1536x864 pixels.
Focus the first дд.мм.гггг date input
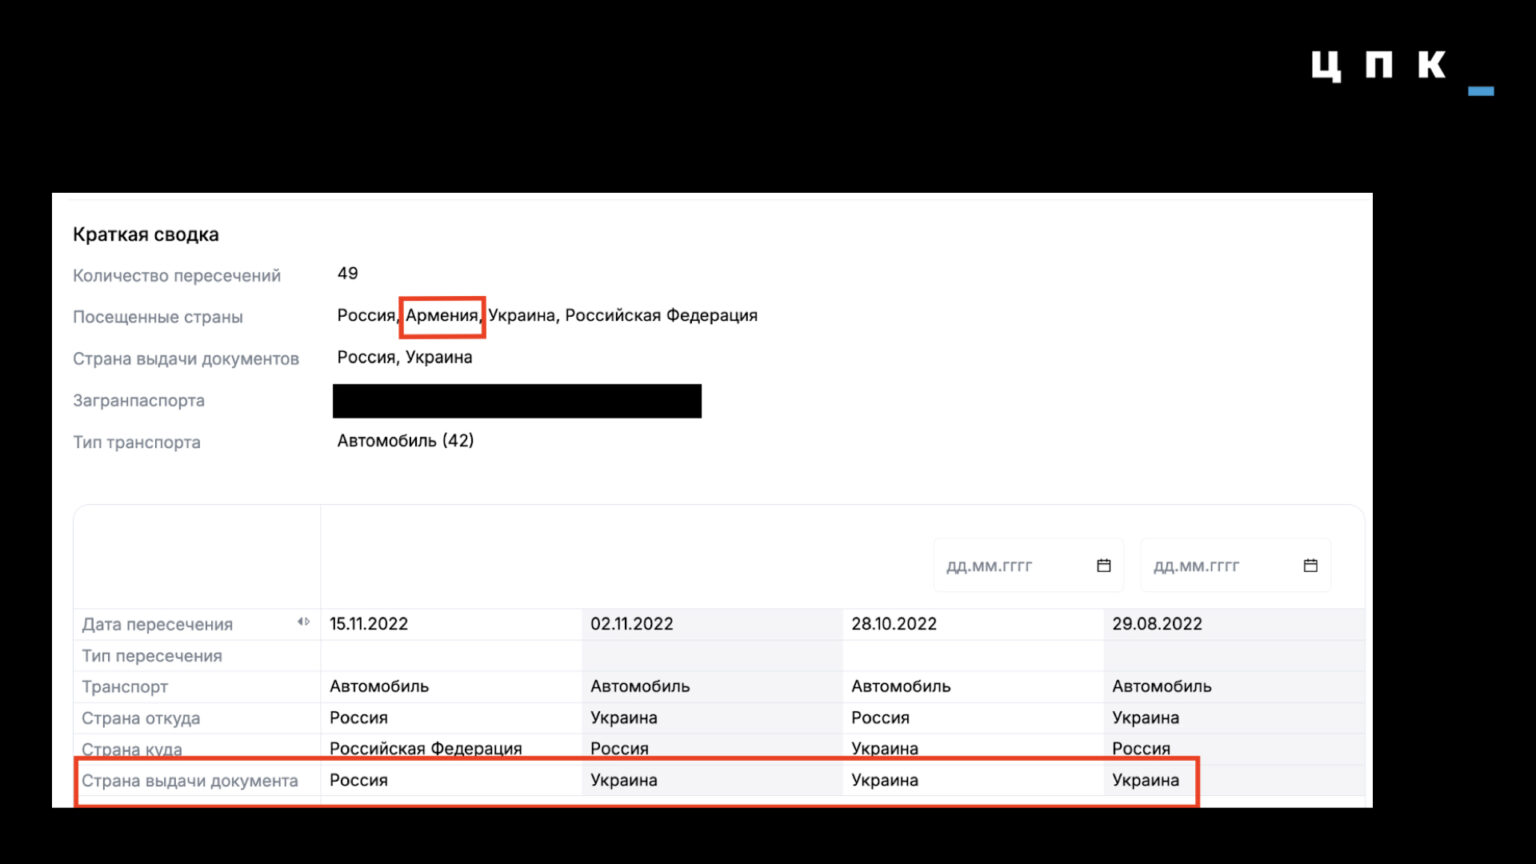pos(1029,566)
